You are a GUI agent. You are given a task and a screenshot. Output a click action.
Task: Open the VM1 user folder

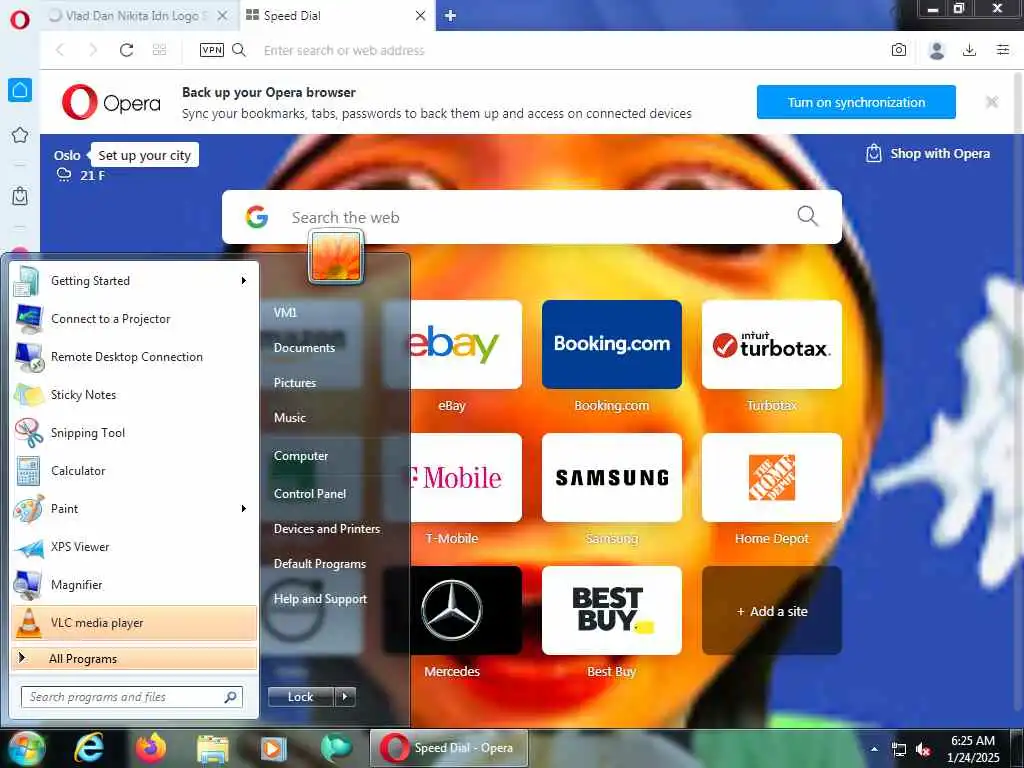coord(285,313)
